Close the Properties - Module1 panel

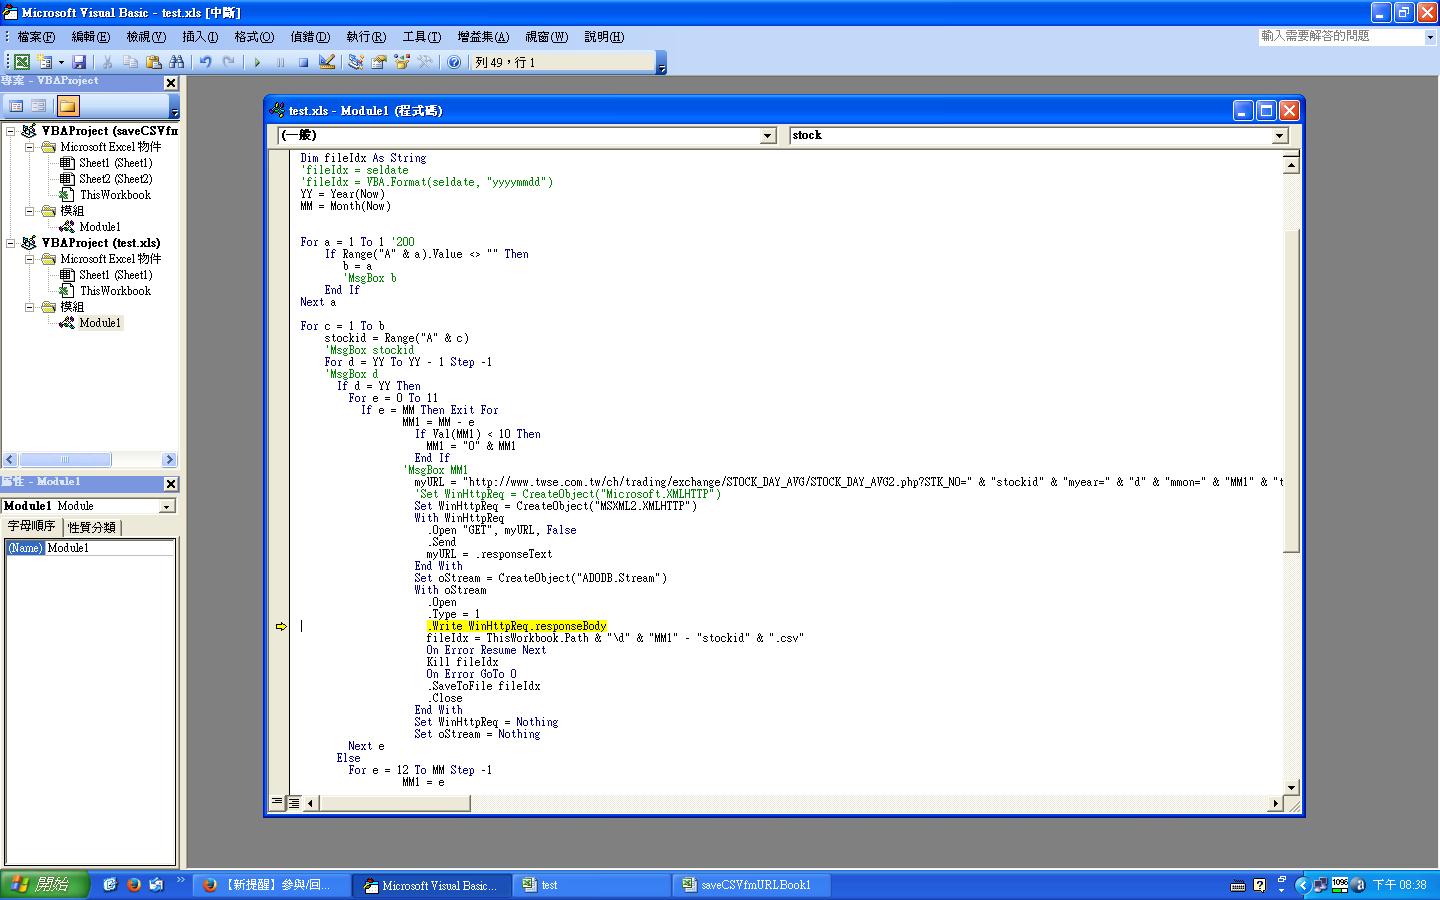[x=171, y=484]
